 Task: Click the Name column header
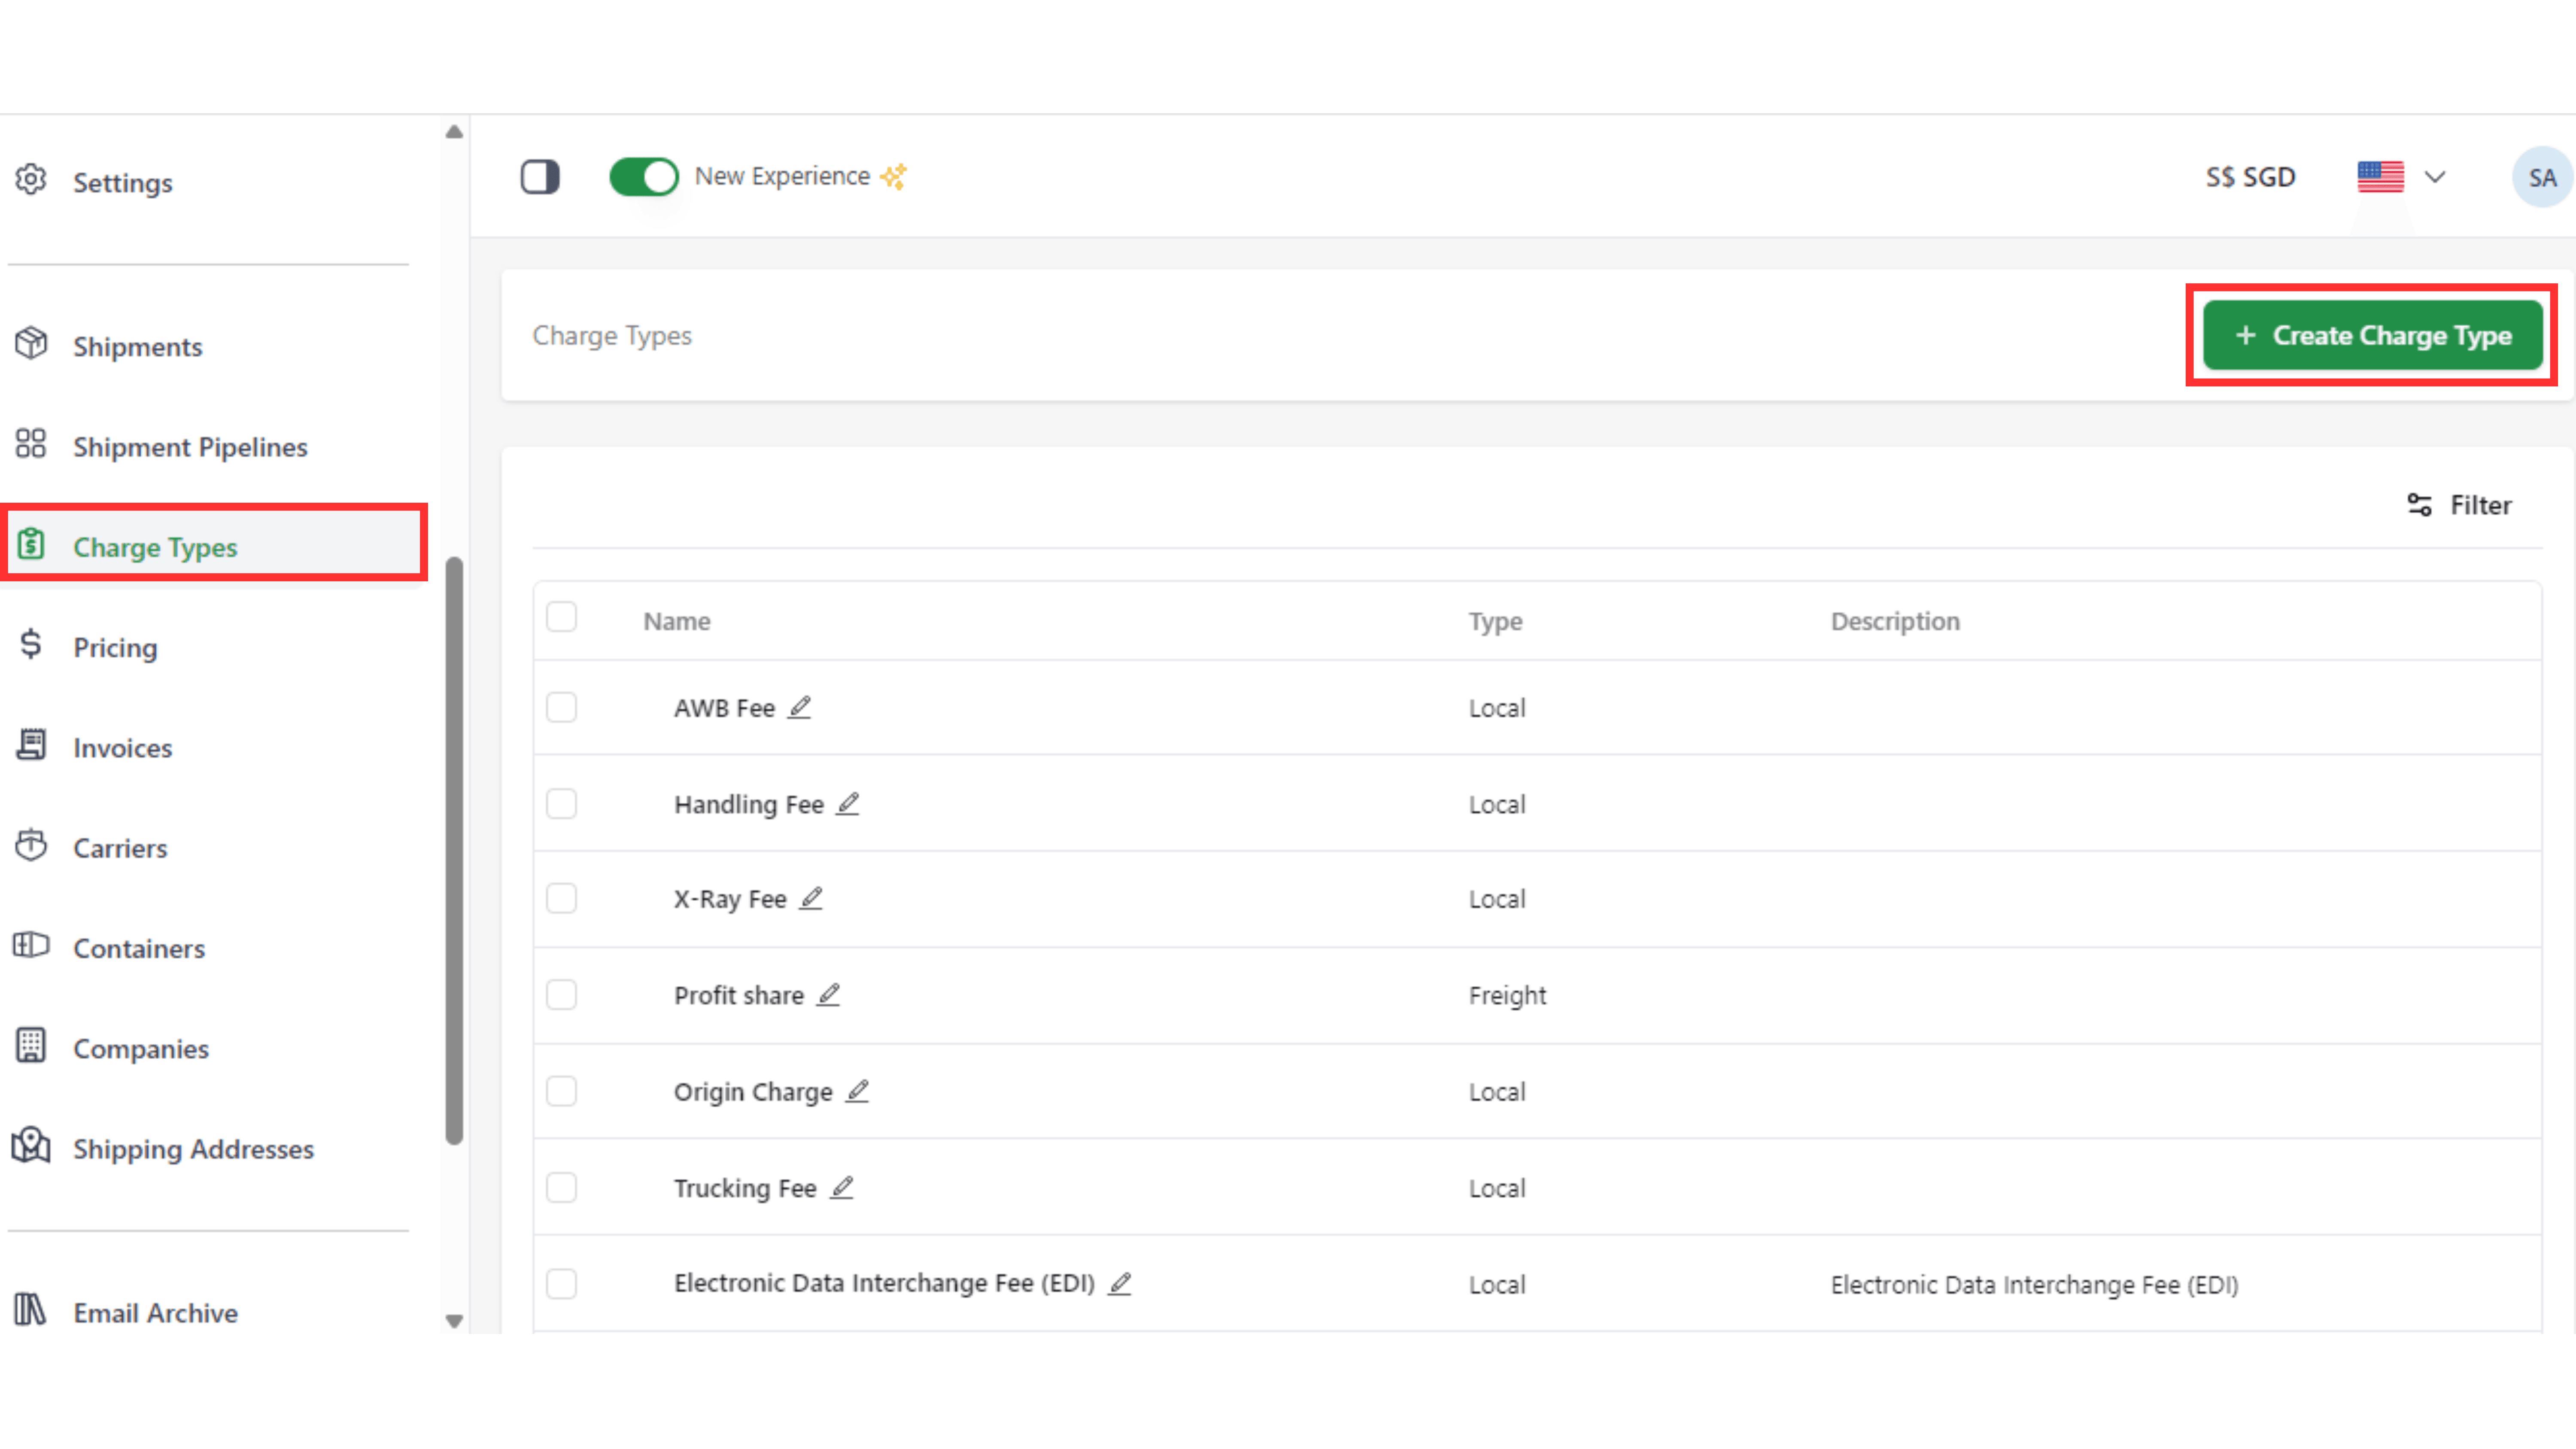677,621
